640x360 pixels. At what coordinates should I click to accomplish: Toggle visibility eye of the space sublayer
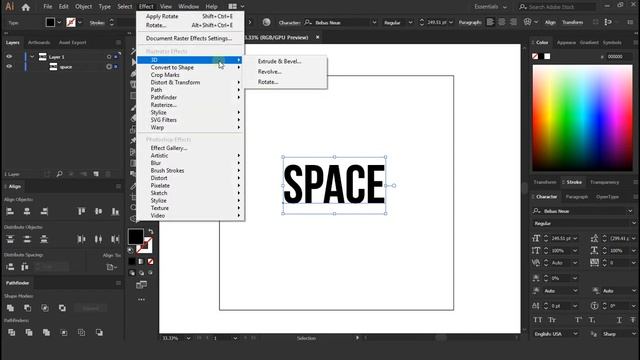point(9,67)
